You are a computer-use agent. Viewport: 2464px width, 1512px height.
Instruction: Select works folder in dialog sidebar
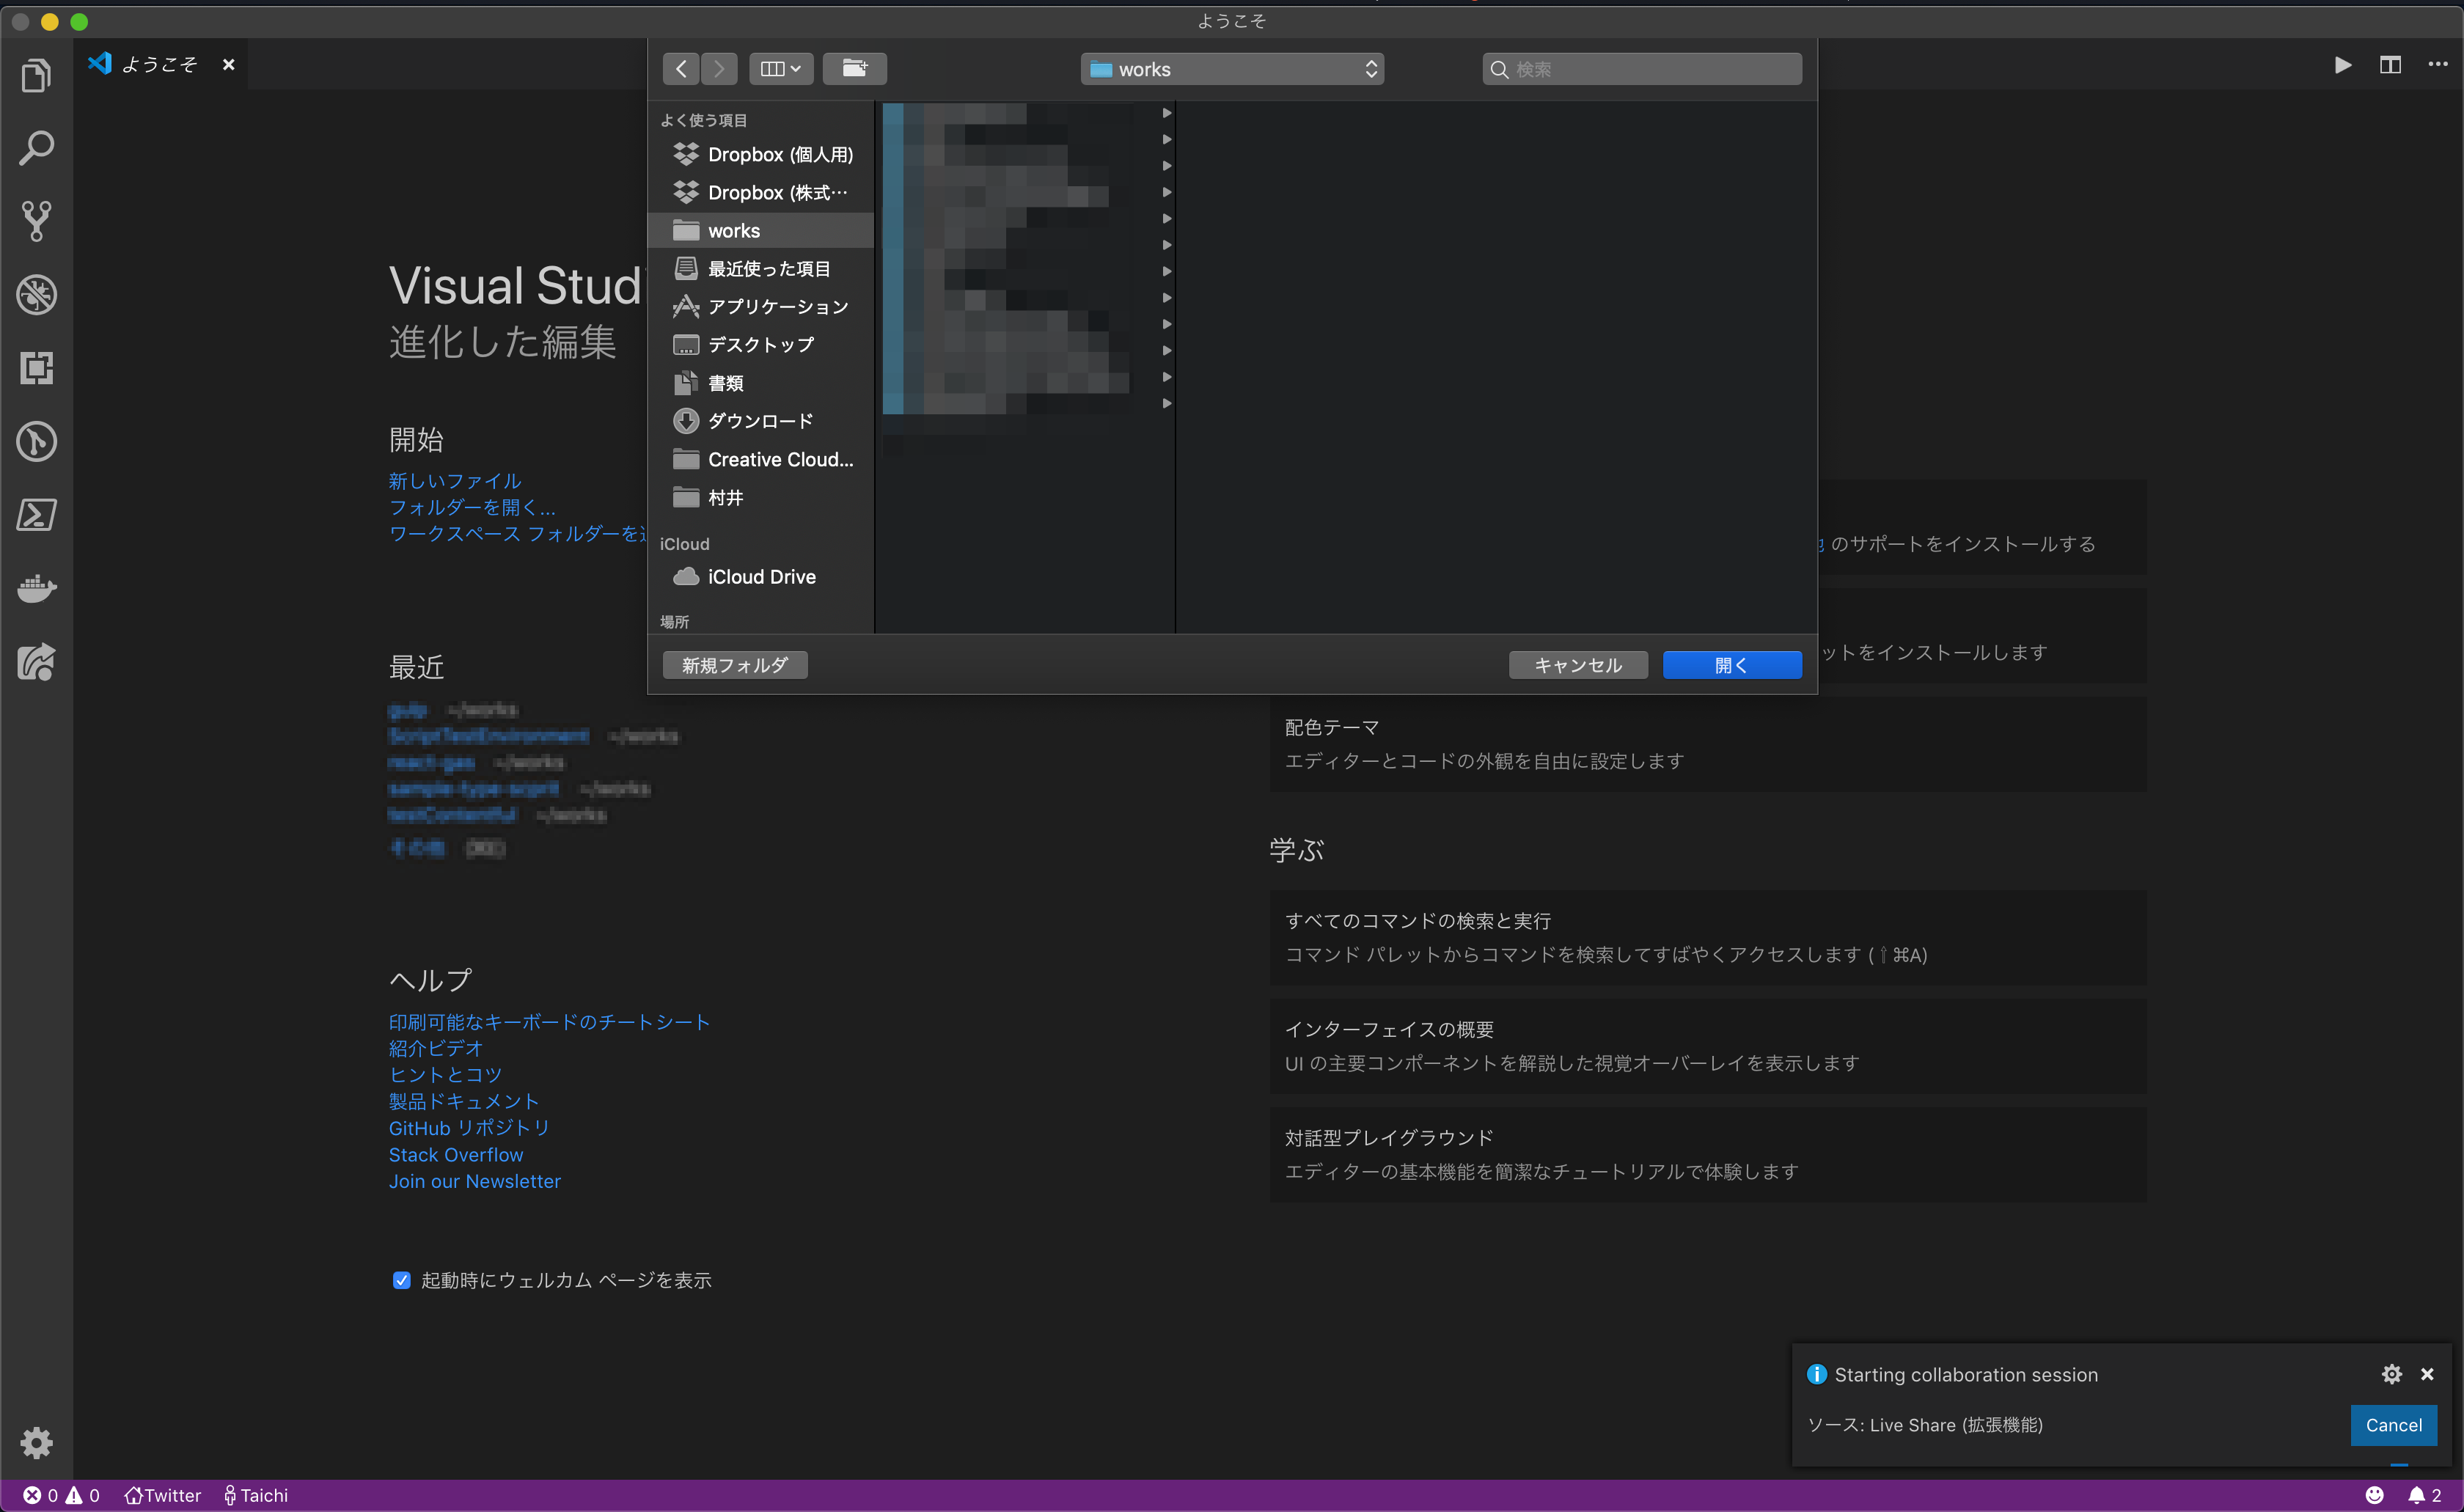(x=762, y=230)
